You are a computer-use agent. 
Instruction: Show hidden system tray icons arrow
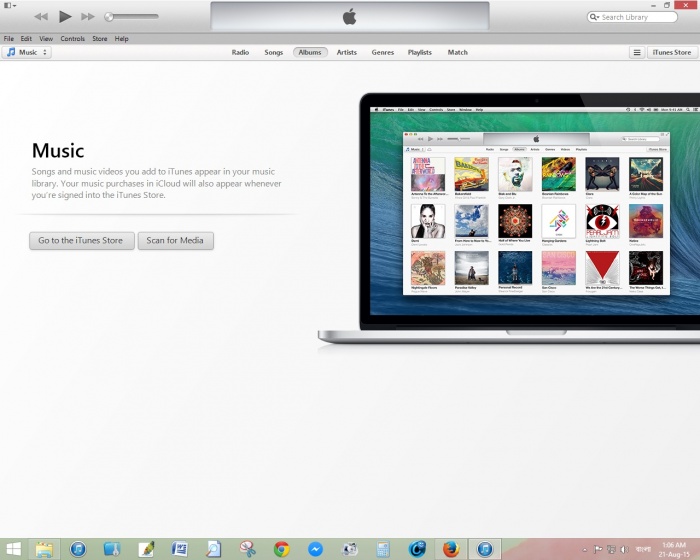coord(584,549)
